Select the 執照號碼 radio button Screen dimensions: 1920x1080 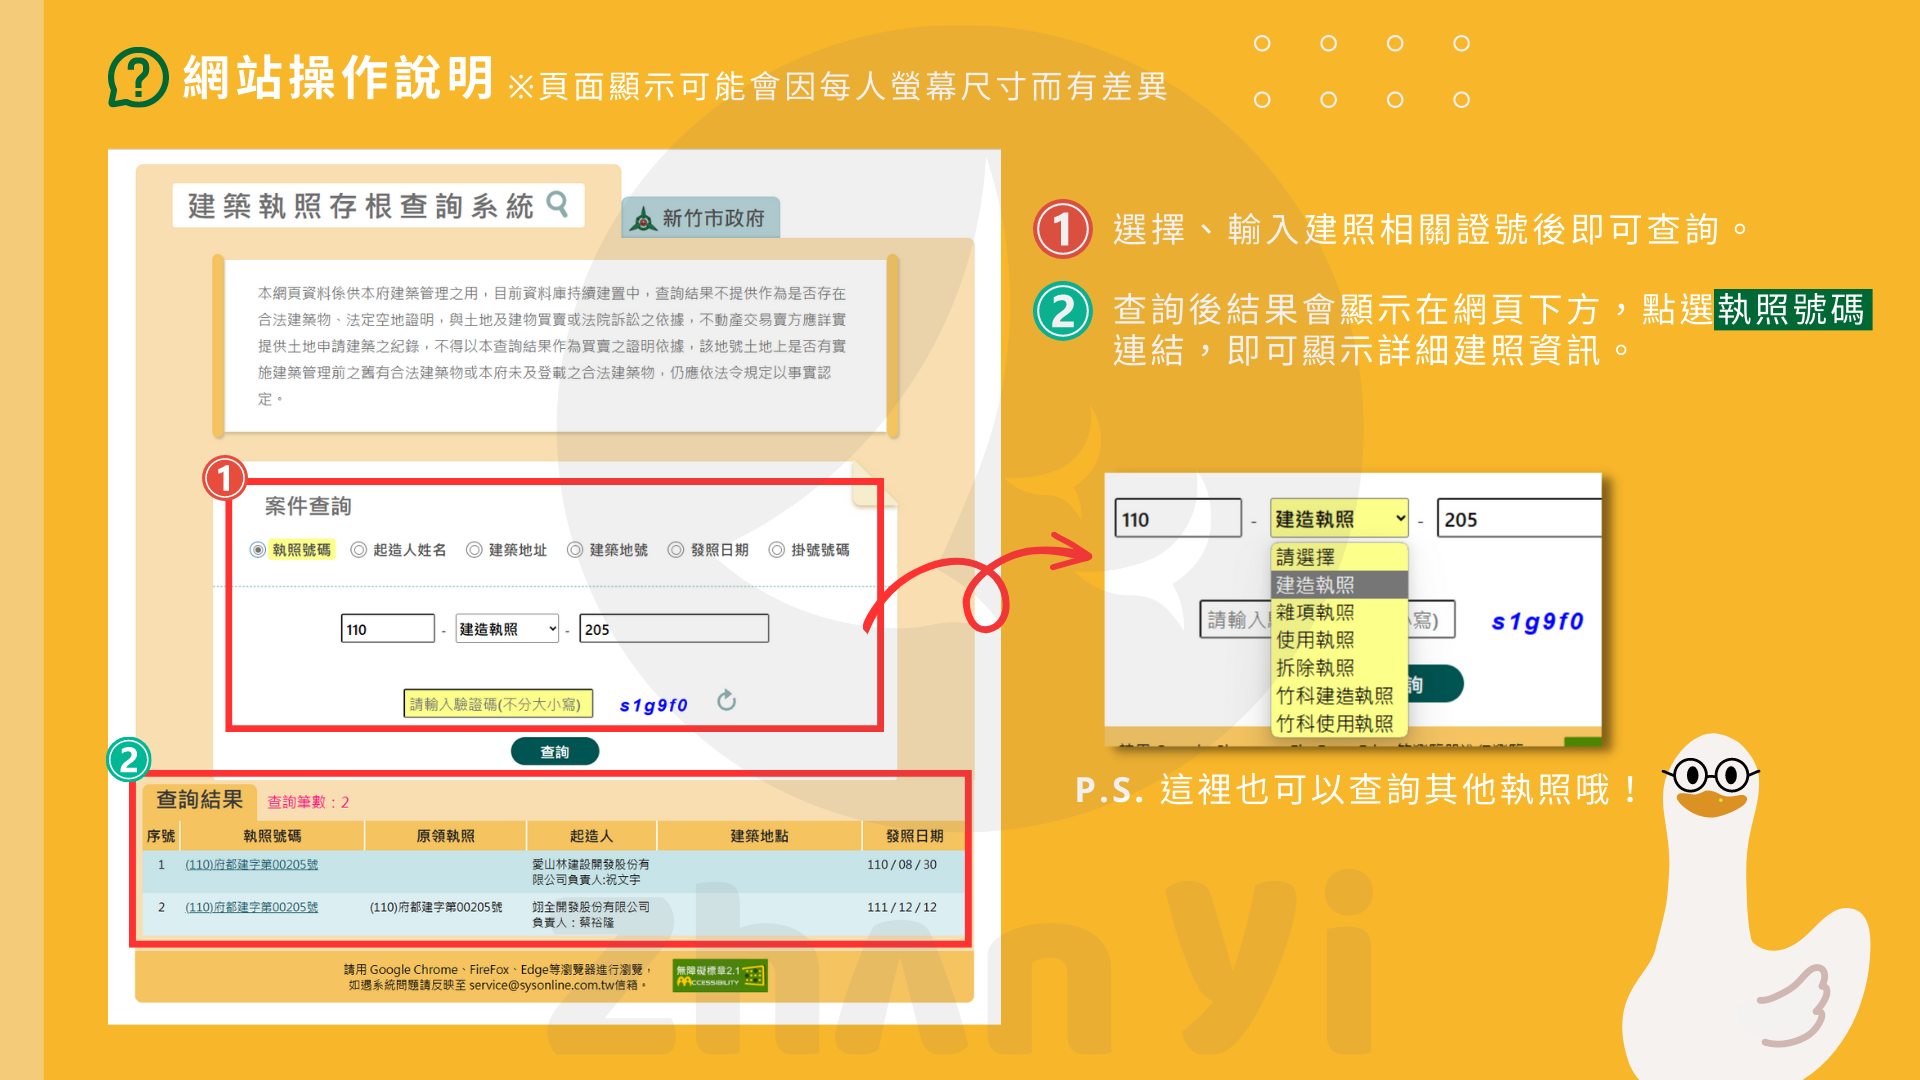258,550
